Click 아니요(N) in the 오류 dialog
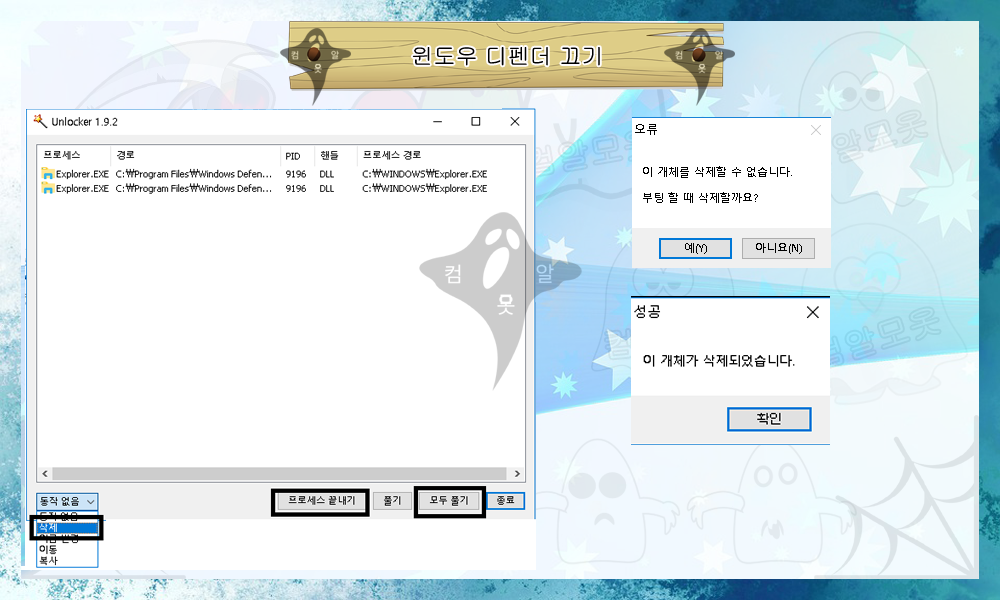Screen dimensions: 1000x600 click(778, 248)
